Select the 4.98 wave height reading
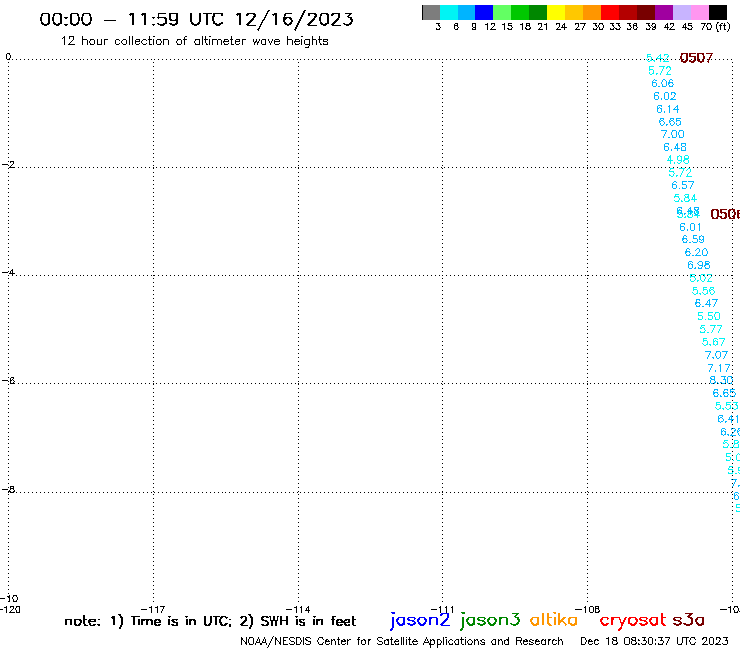The width and height of the screenshot is (740, 650). pyautogui.click(x=678, y=160)
